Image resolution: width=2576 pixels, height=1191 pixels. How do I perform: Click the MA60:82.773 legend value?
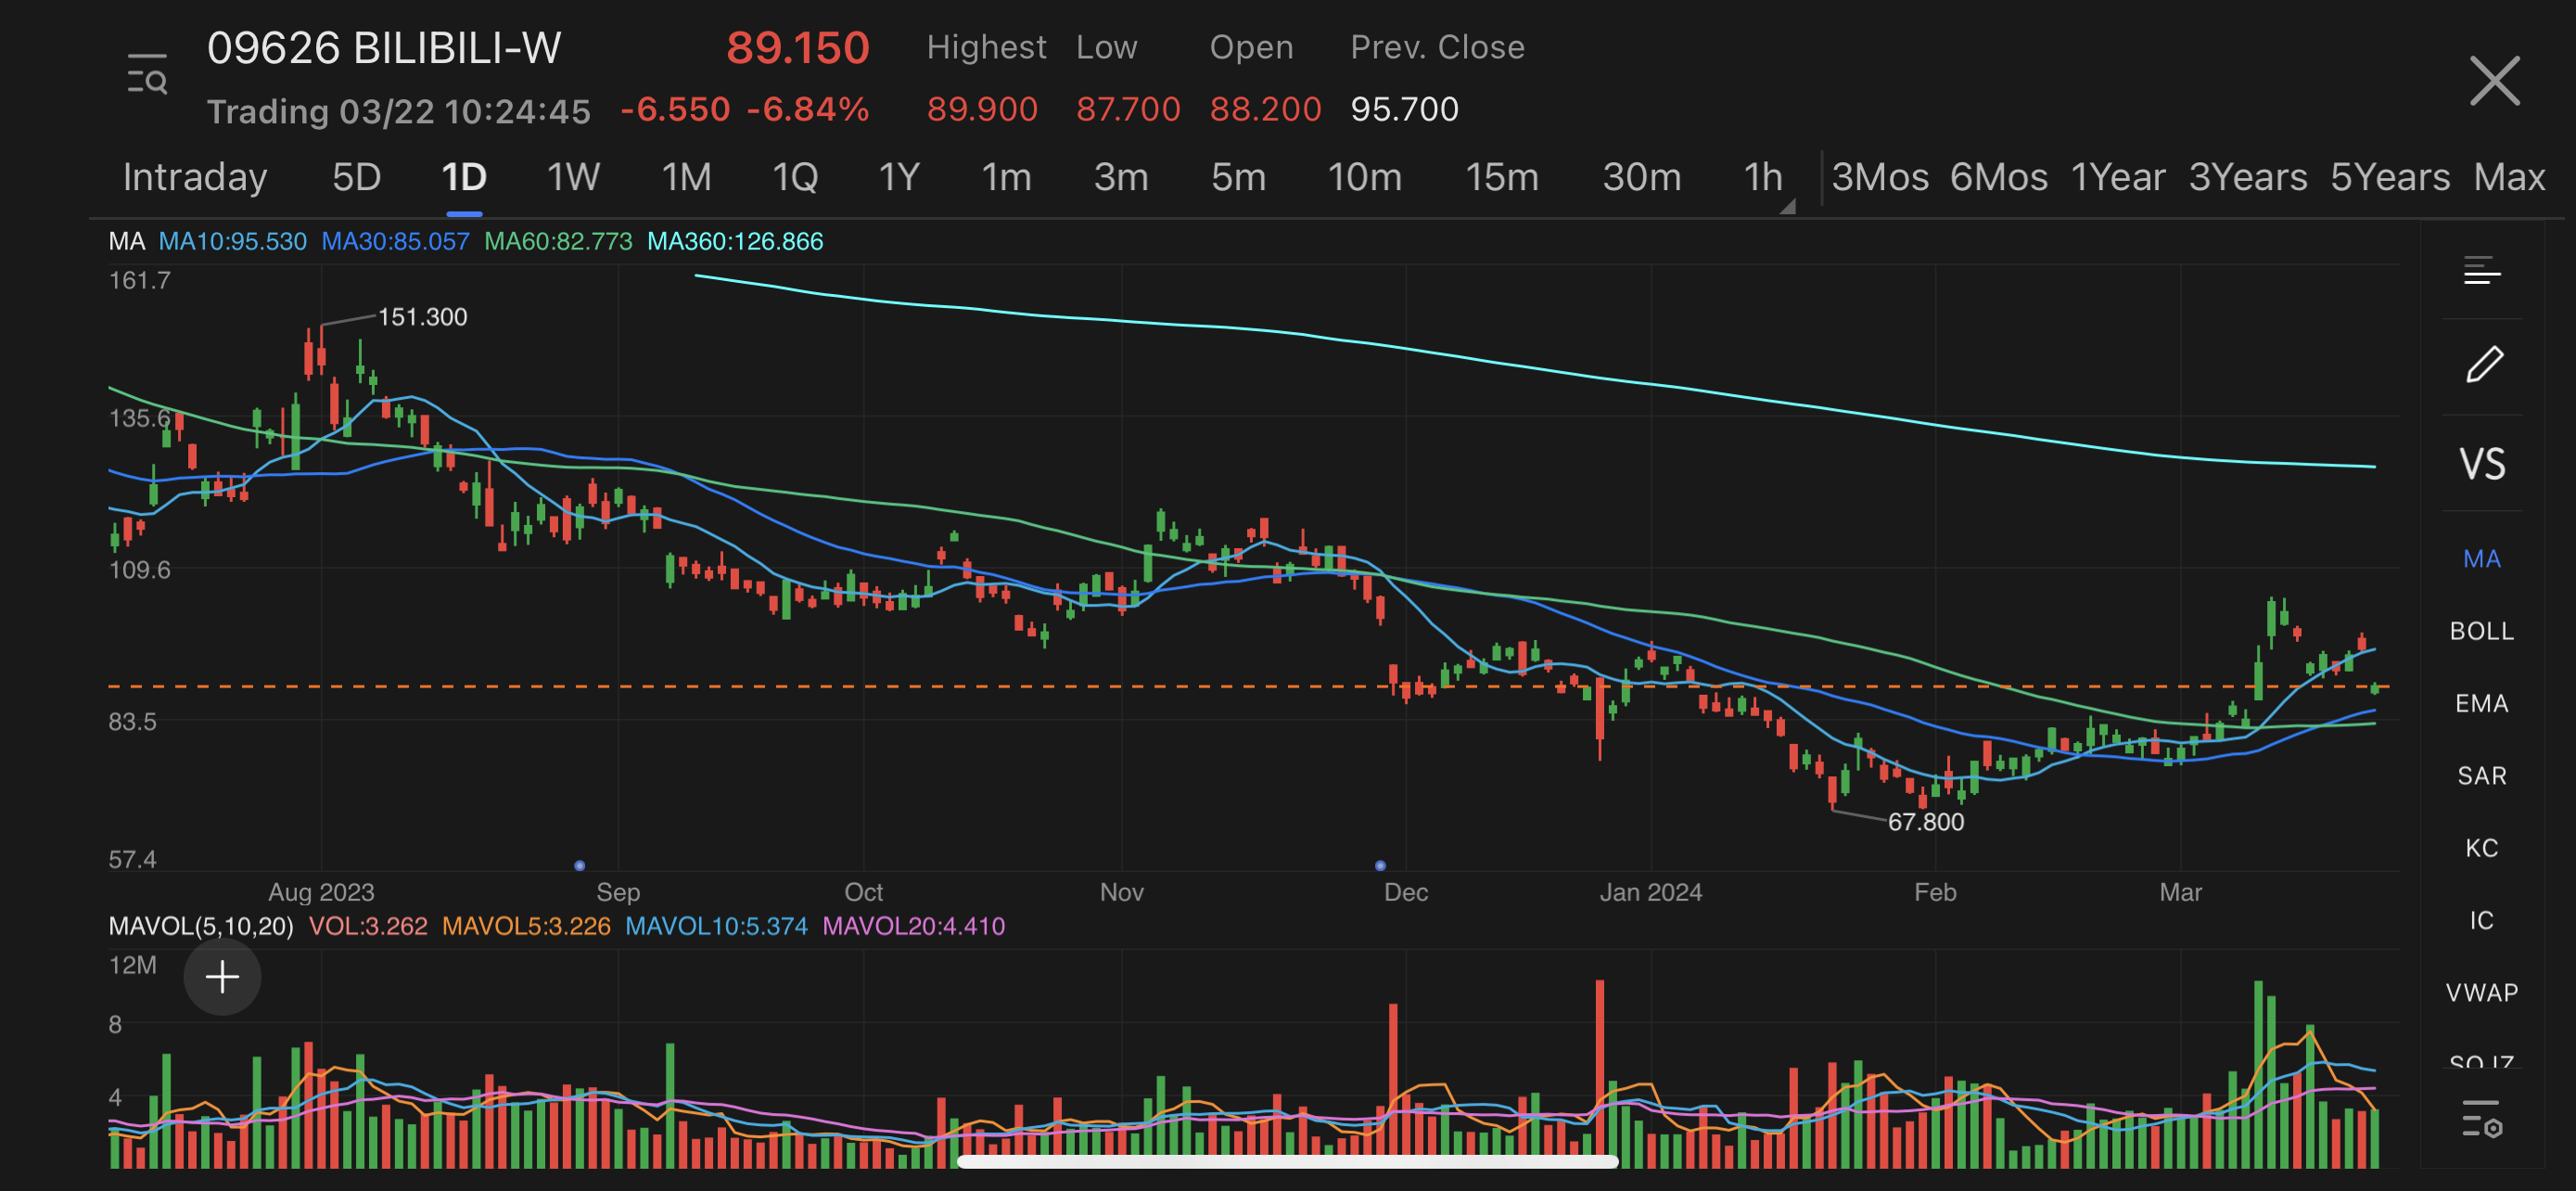pos(558,241)
